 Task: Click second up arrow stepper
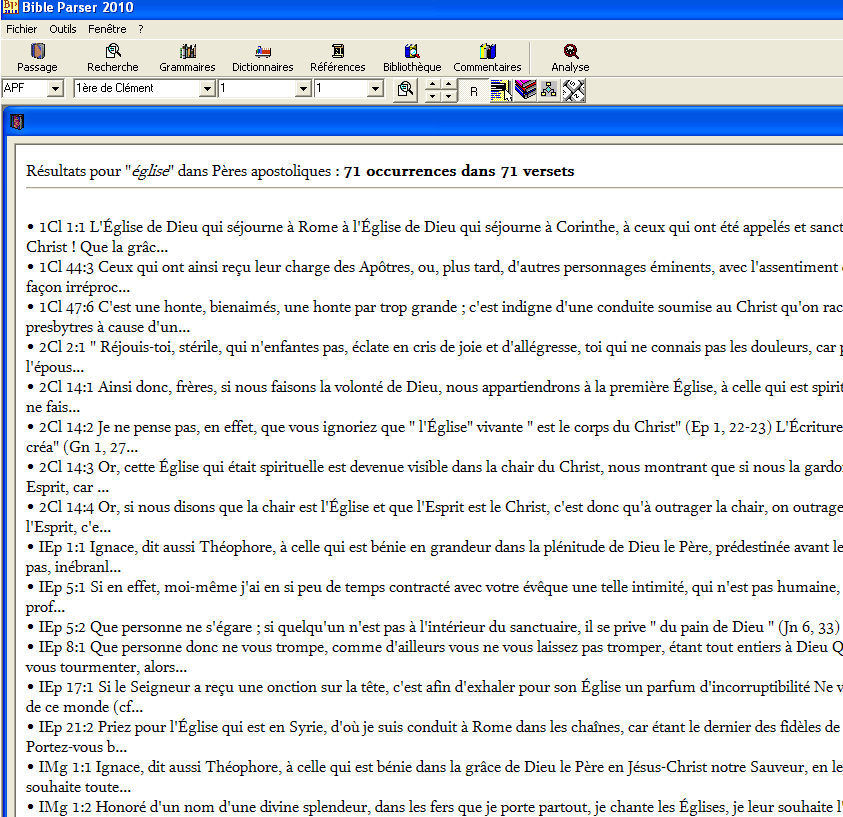448,84
